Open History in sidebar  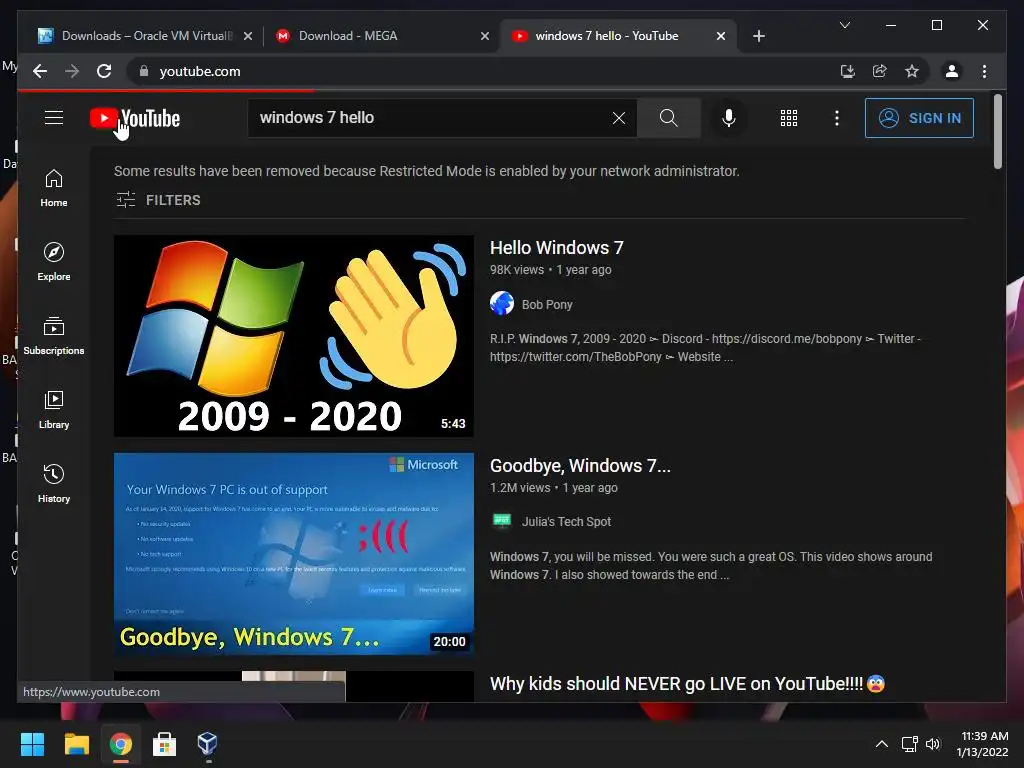click(54, 484)
